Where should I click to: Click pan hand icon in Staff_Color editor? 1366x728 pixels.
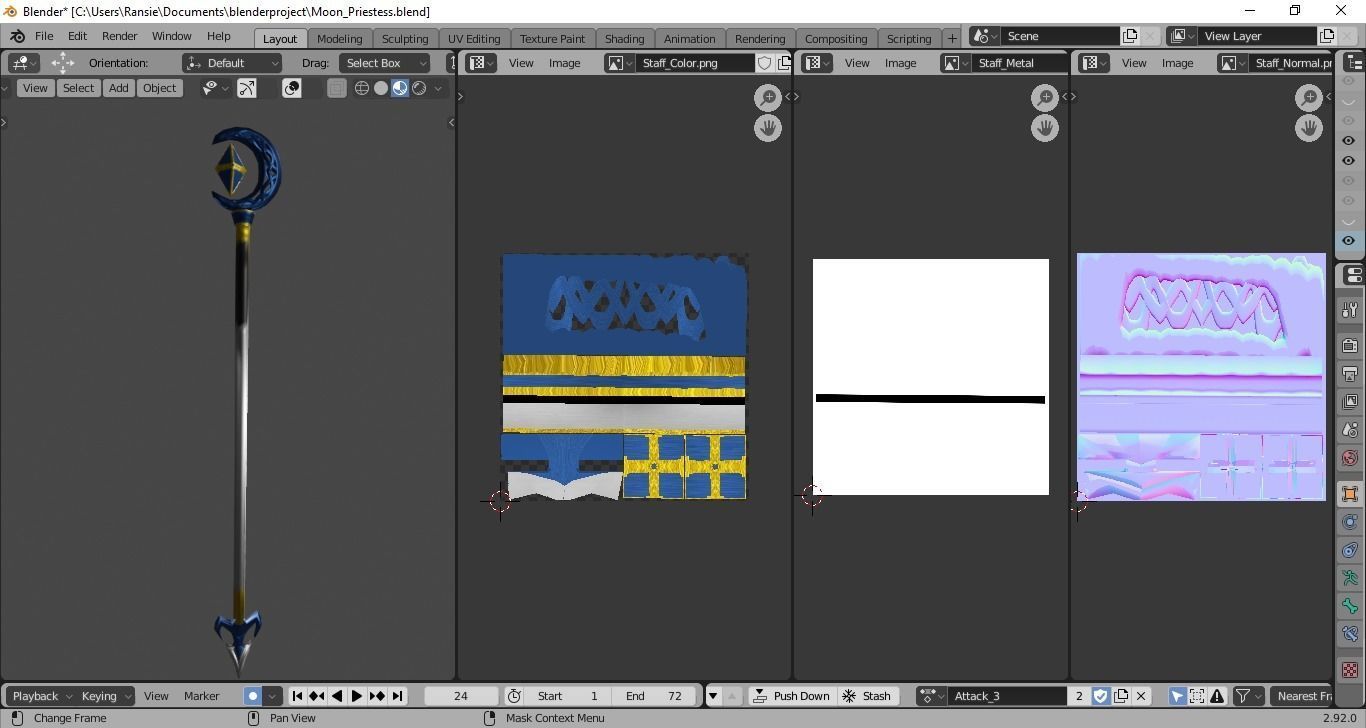(767, 128)
